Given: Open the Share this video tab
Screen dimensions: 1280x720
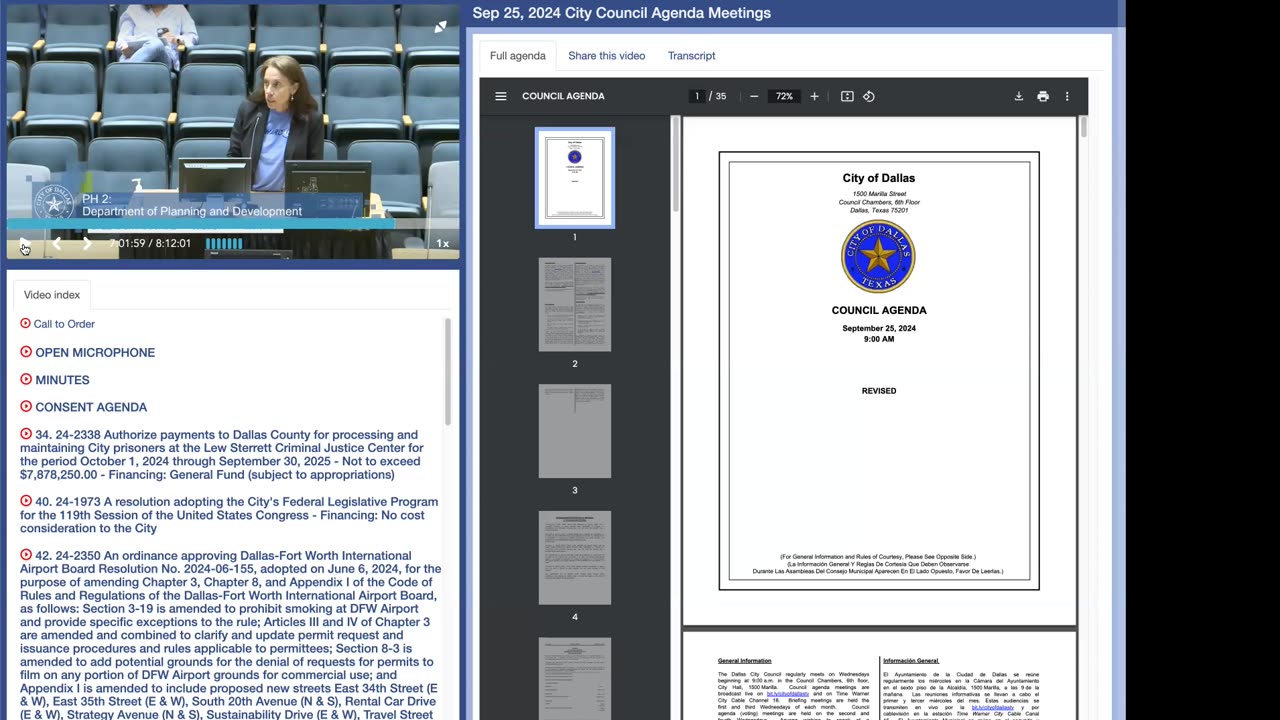Looking at the screenshot, I should [x=607, y=56].
